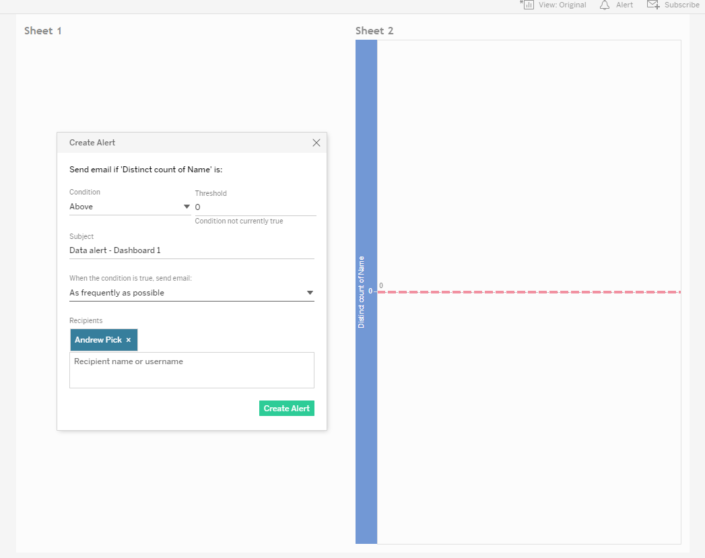The width and height of the screenshot is (705, 558).
Task: Open the Condition dropdown set to Above
Action: pos(129,206)
